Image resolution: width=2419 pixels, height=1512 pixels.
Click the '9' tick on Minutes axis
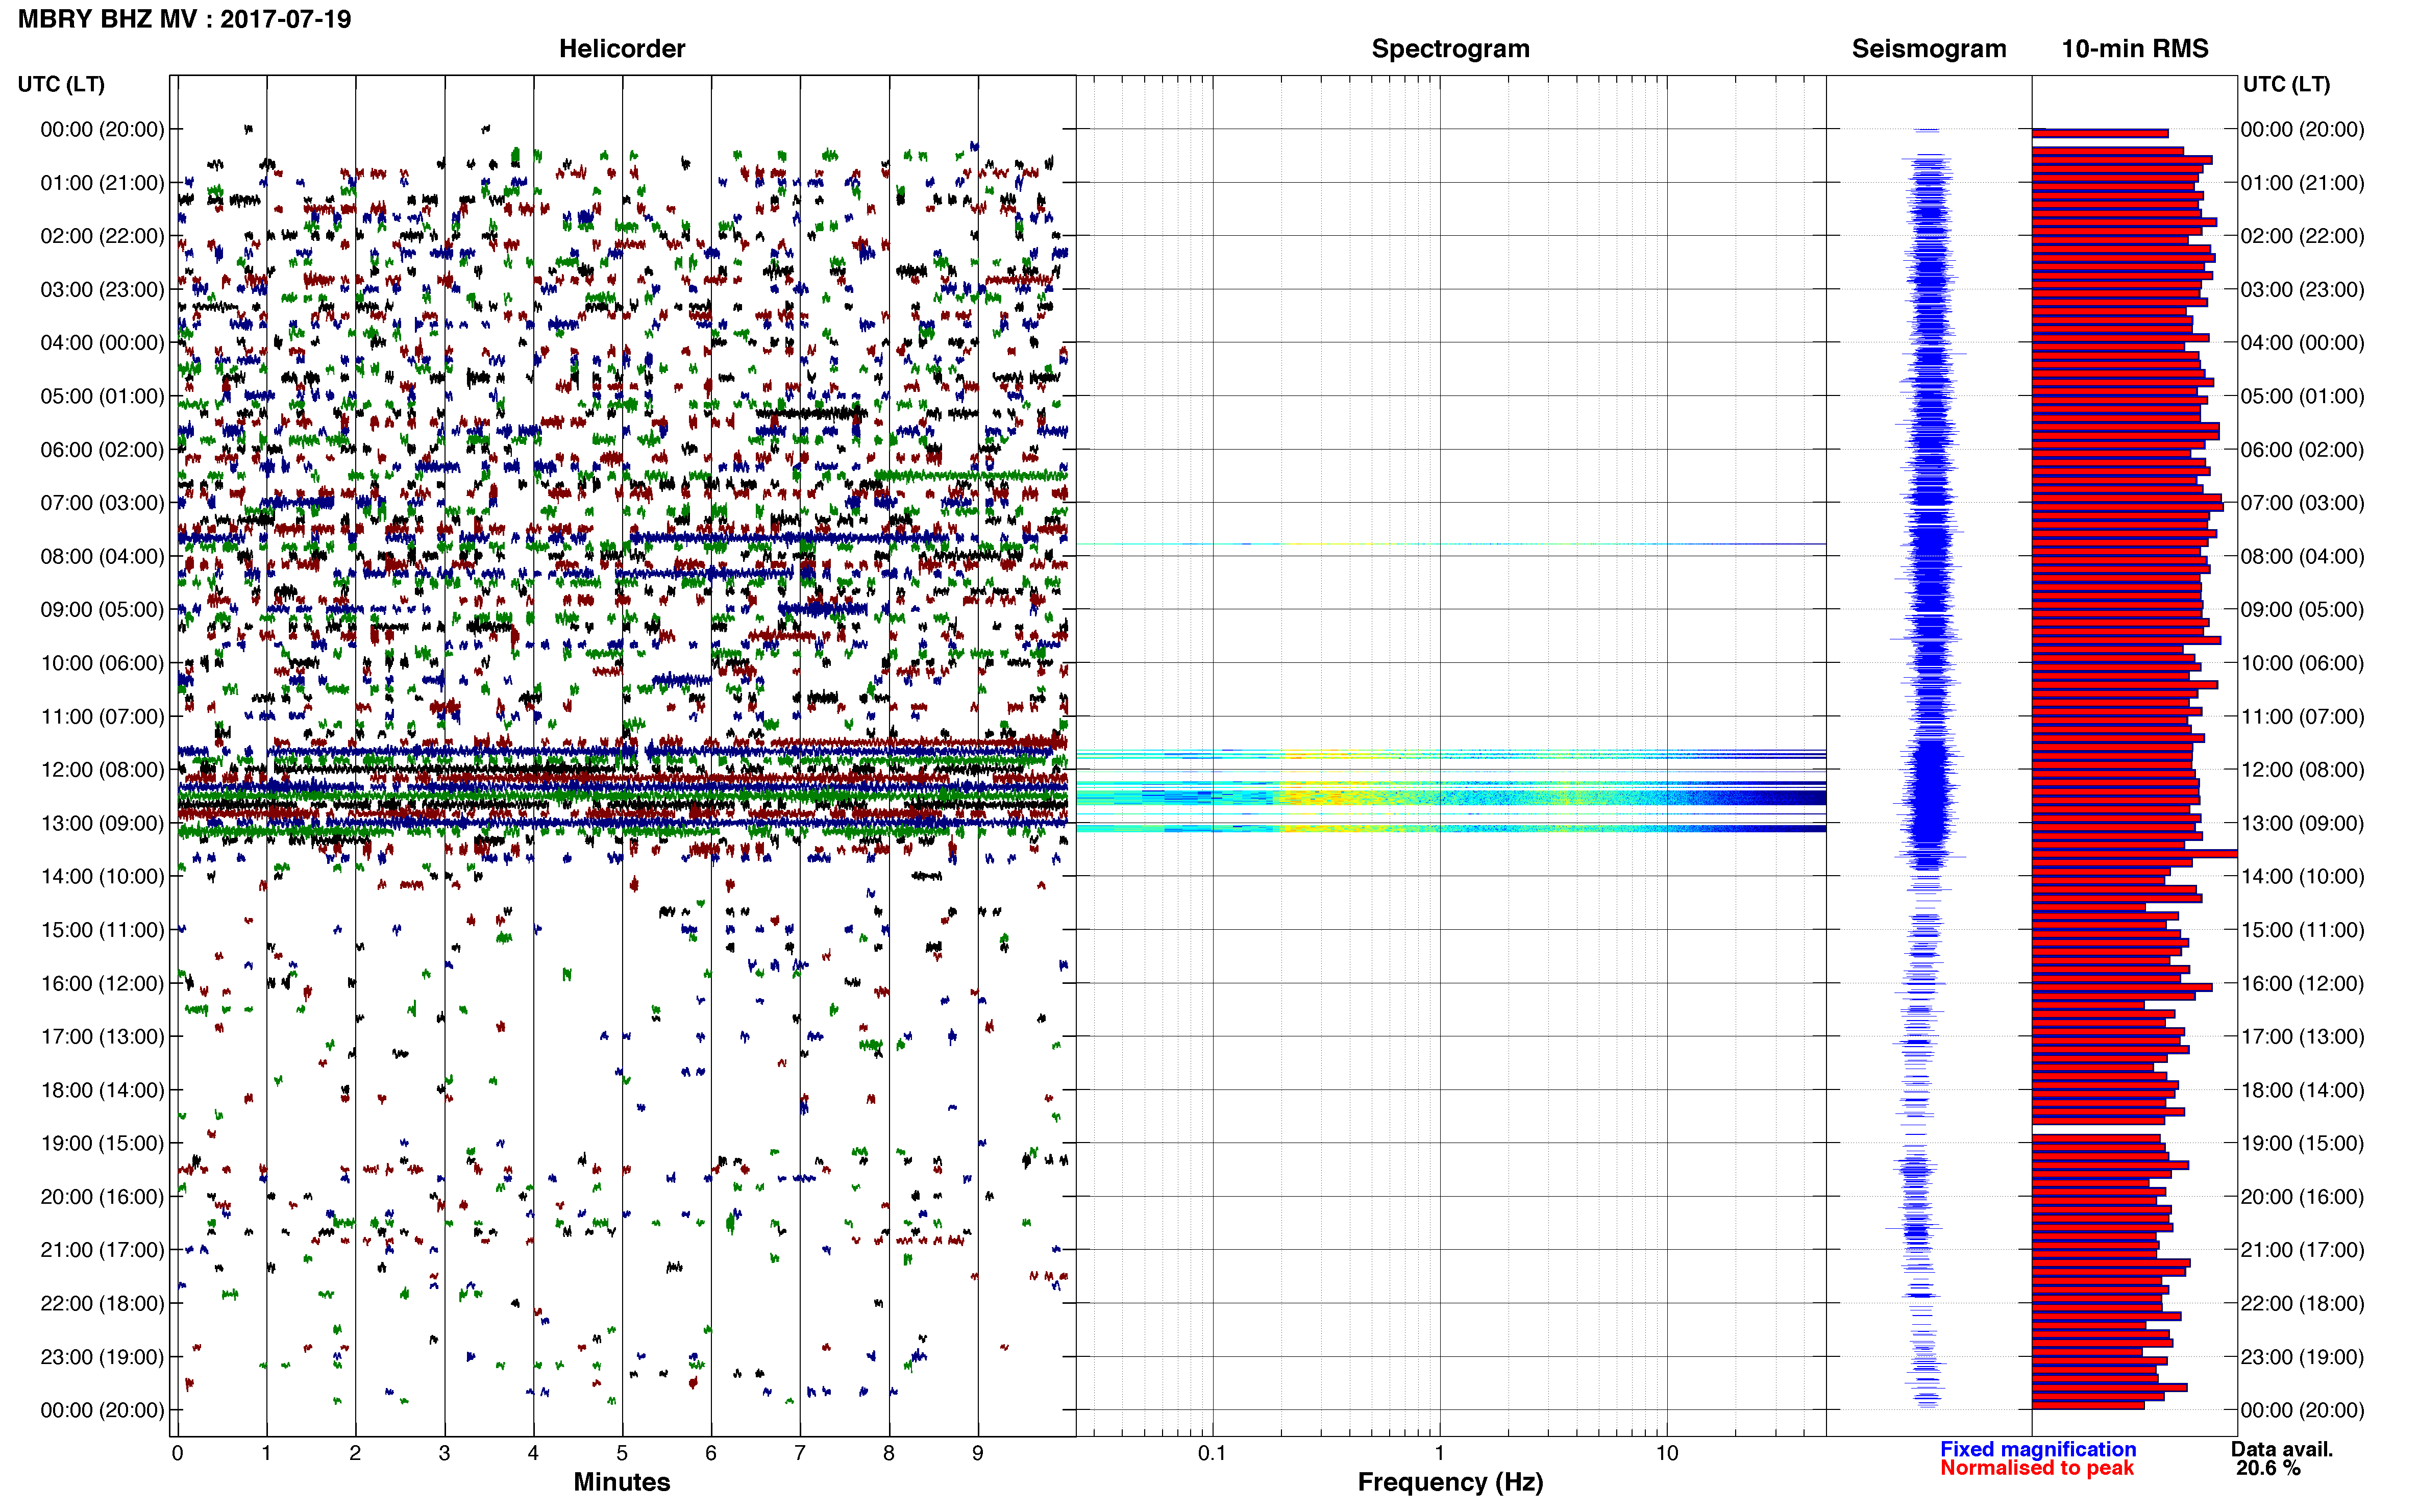tap(978, 1453)
